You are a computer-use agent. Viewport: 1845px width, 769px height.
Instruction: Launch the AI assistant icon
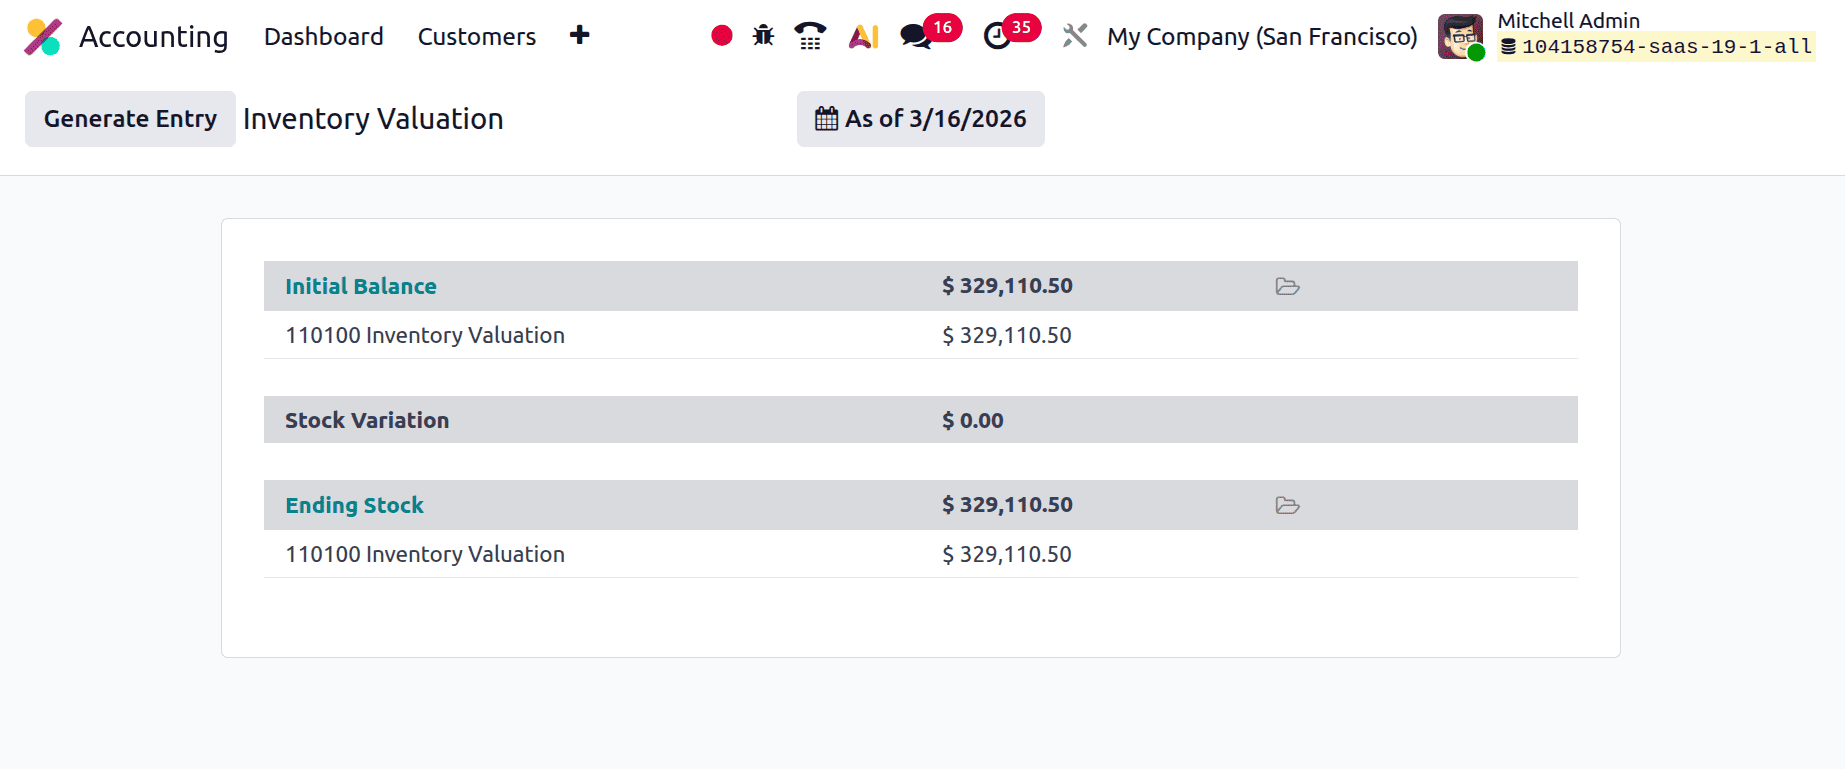coord(863,36)
